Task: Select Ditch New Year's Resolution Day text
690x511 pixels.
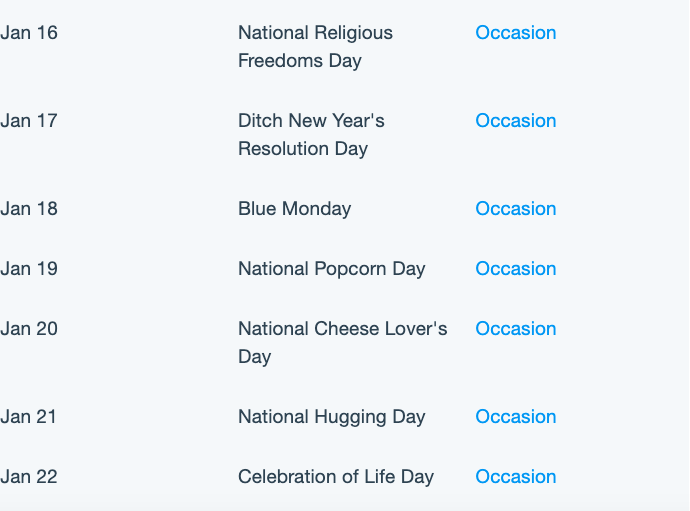Action: 312,135
